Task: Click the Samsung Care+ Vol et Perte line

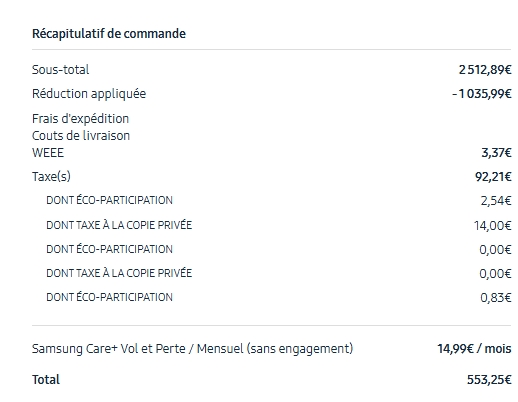Action: pyautogui.click(x=192, y=349)
